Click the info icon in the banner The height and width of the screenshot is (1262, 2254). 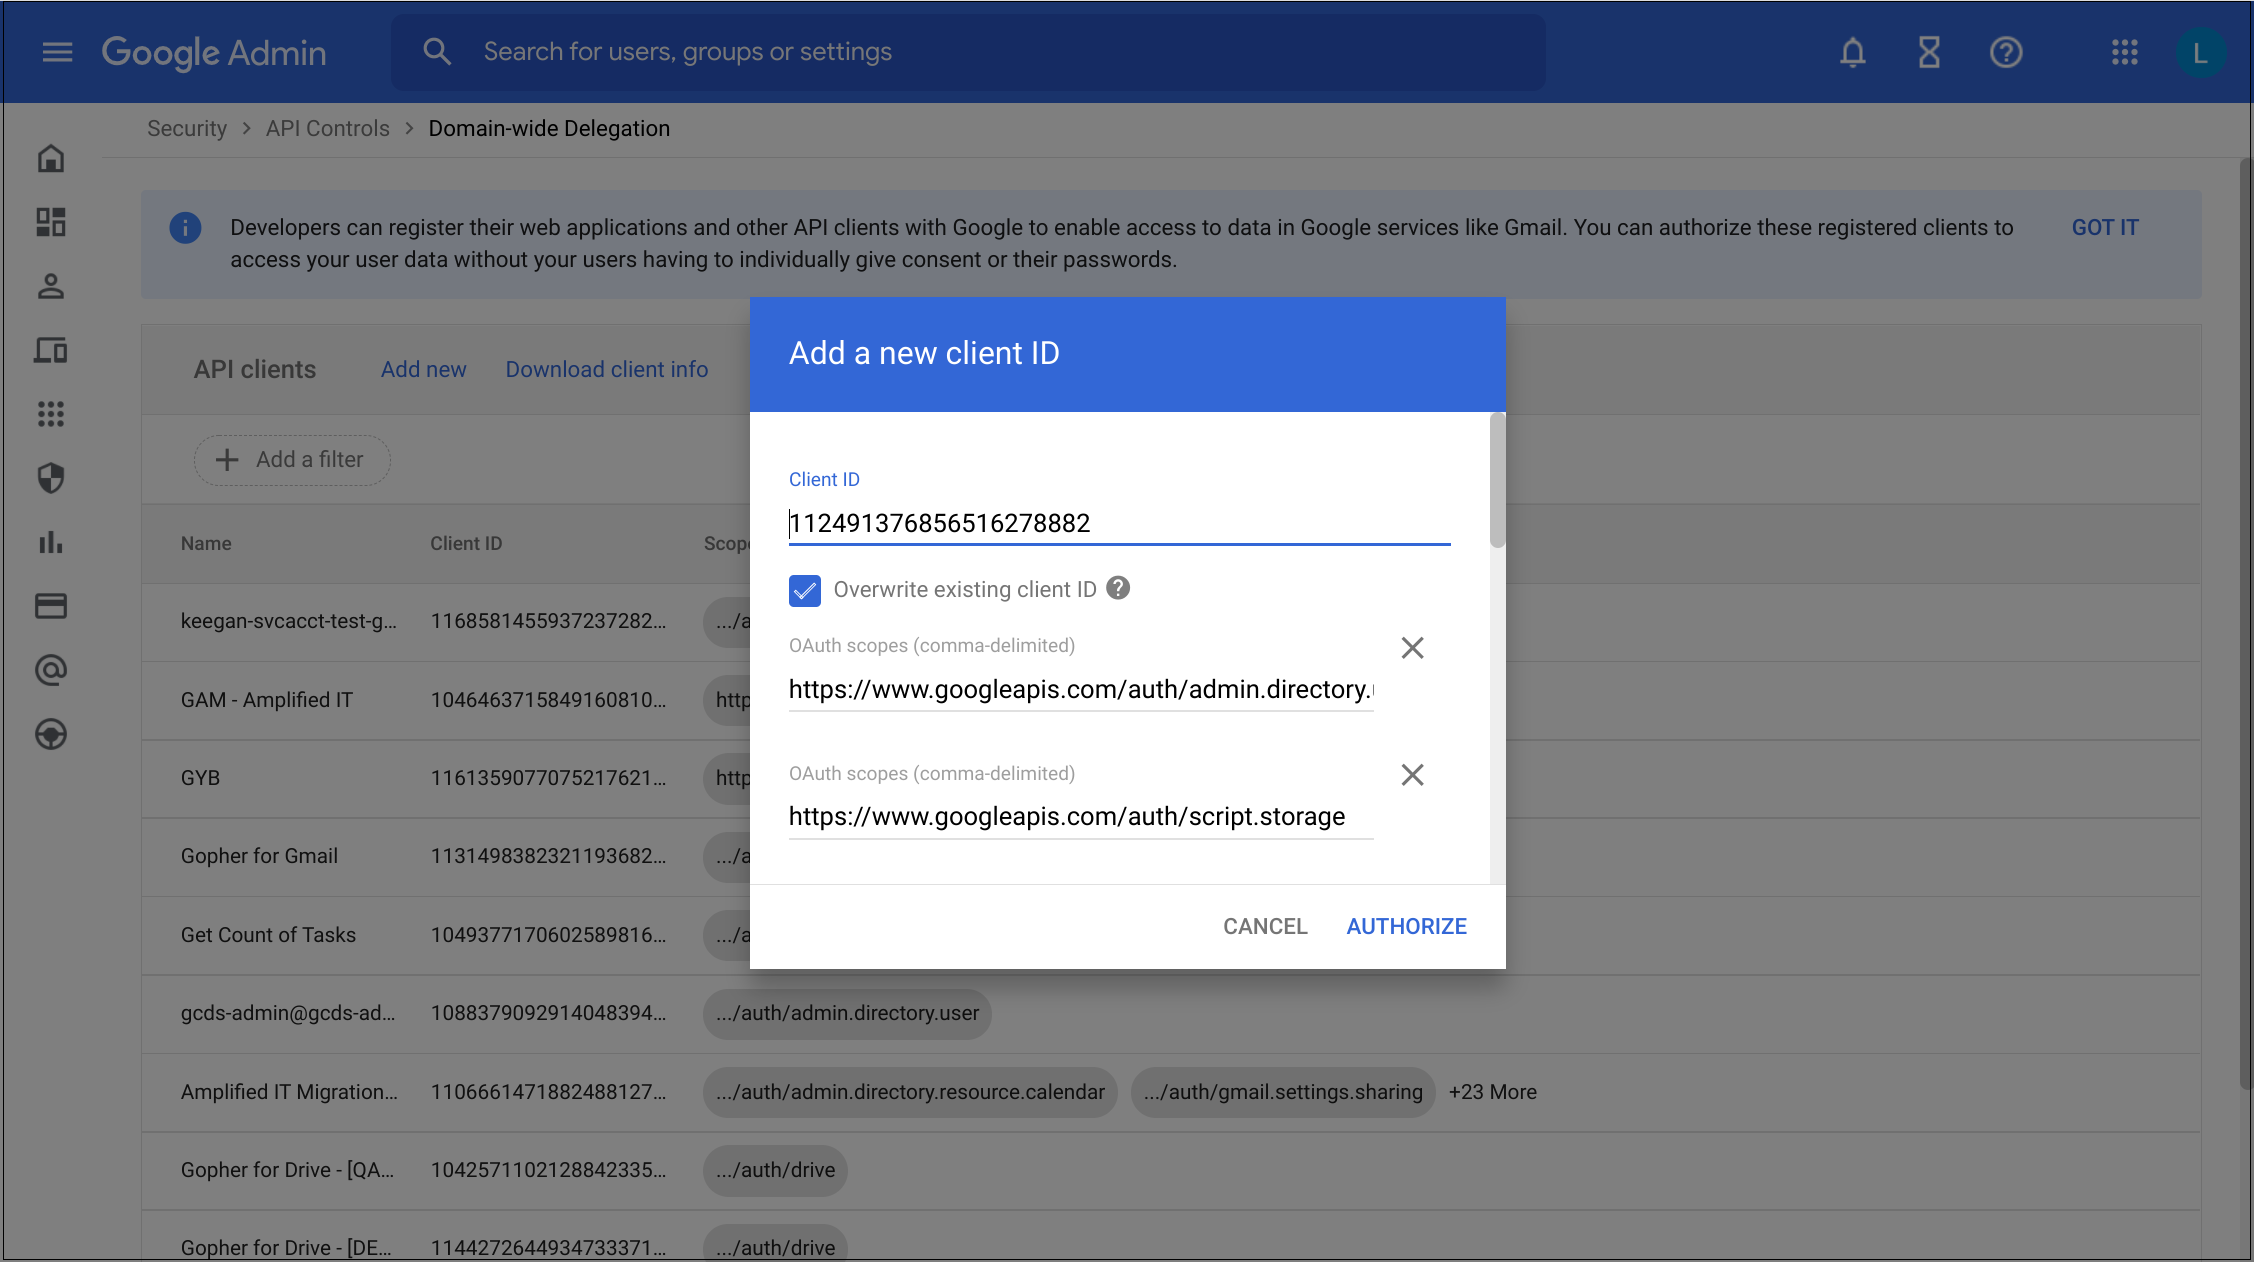click(185, 228)
